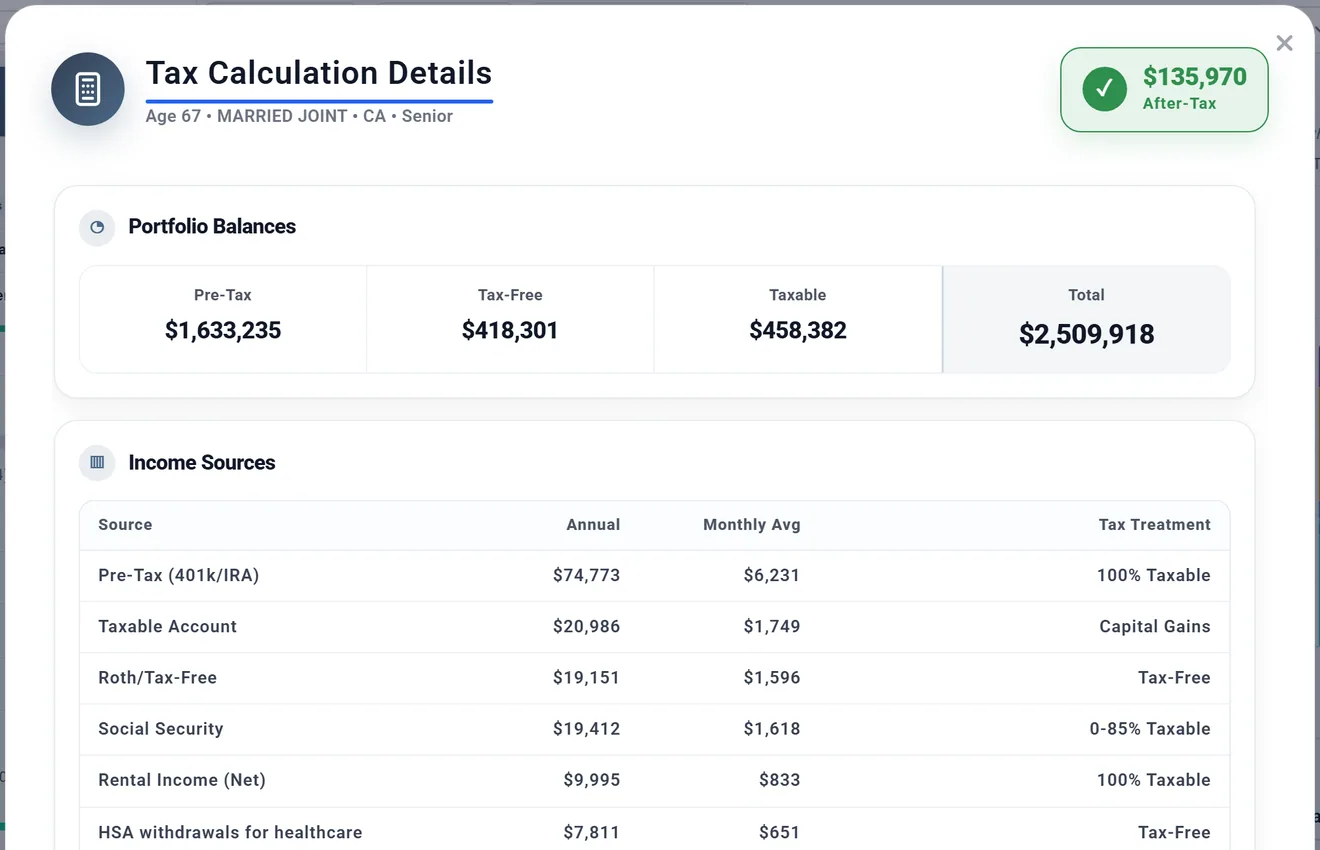1320x850 pixels.
Task: Select the Pre-Tax (401k/IRA) source row
Action: [x=654, y=576]
